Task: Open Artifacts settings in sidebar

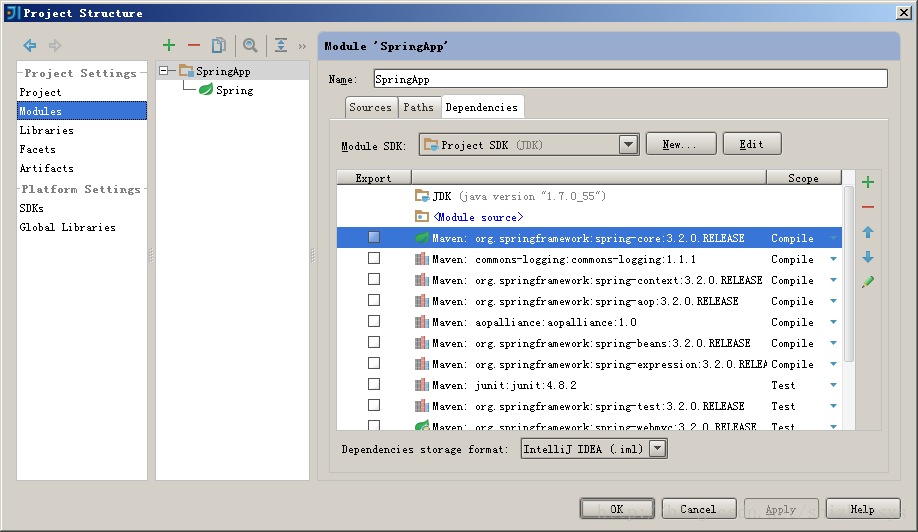Action: tap(82, 168)
